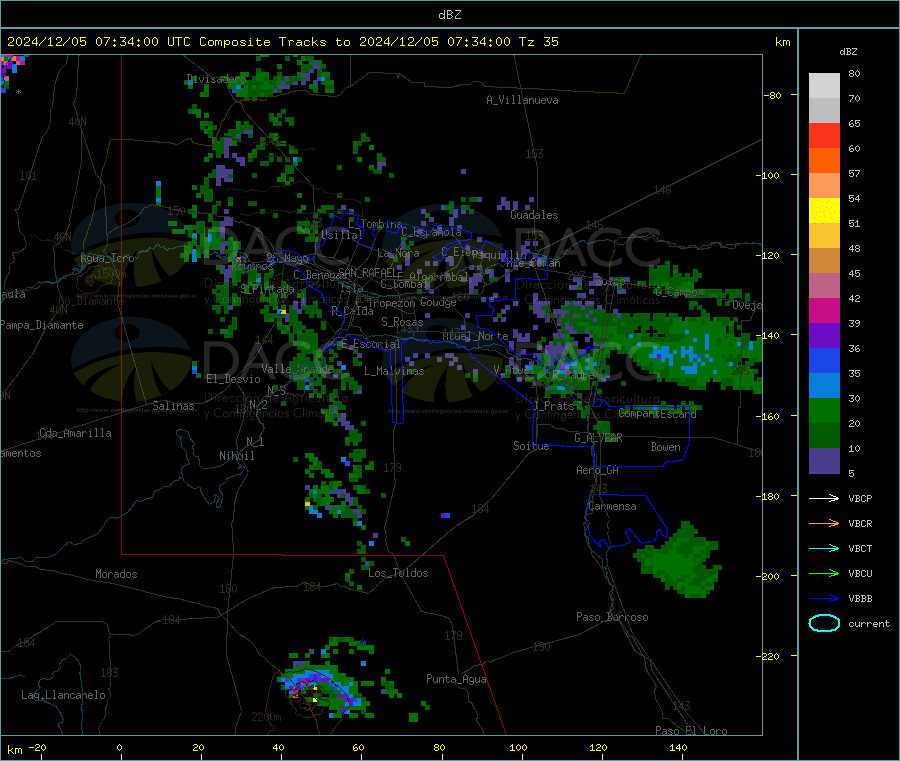Click the green rain cell southeast of Carmensa
900x761 pixels.
(680, 560)
